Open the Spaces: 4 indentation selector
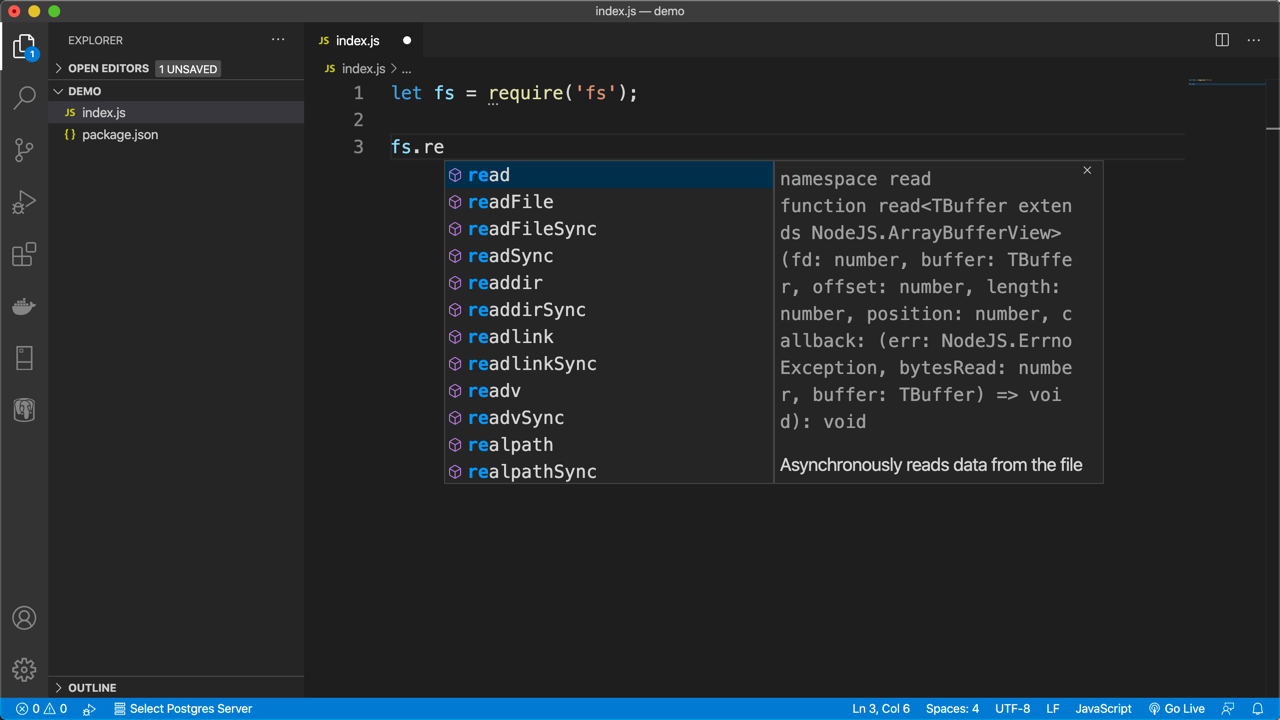The width and height of the screenshot is (1280, 720). (952, 709)
